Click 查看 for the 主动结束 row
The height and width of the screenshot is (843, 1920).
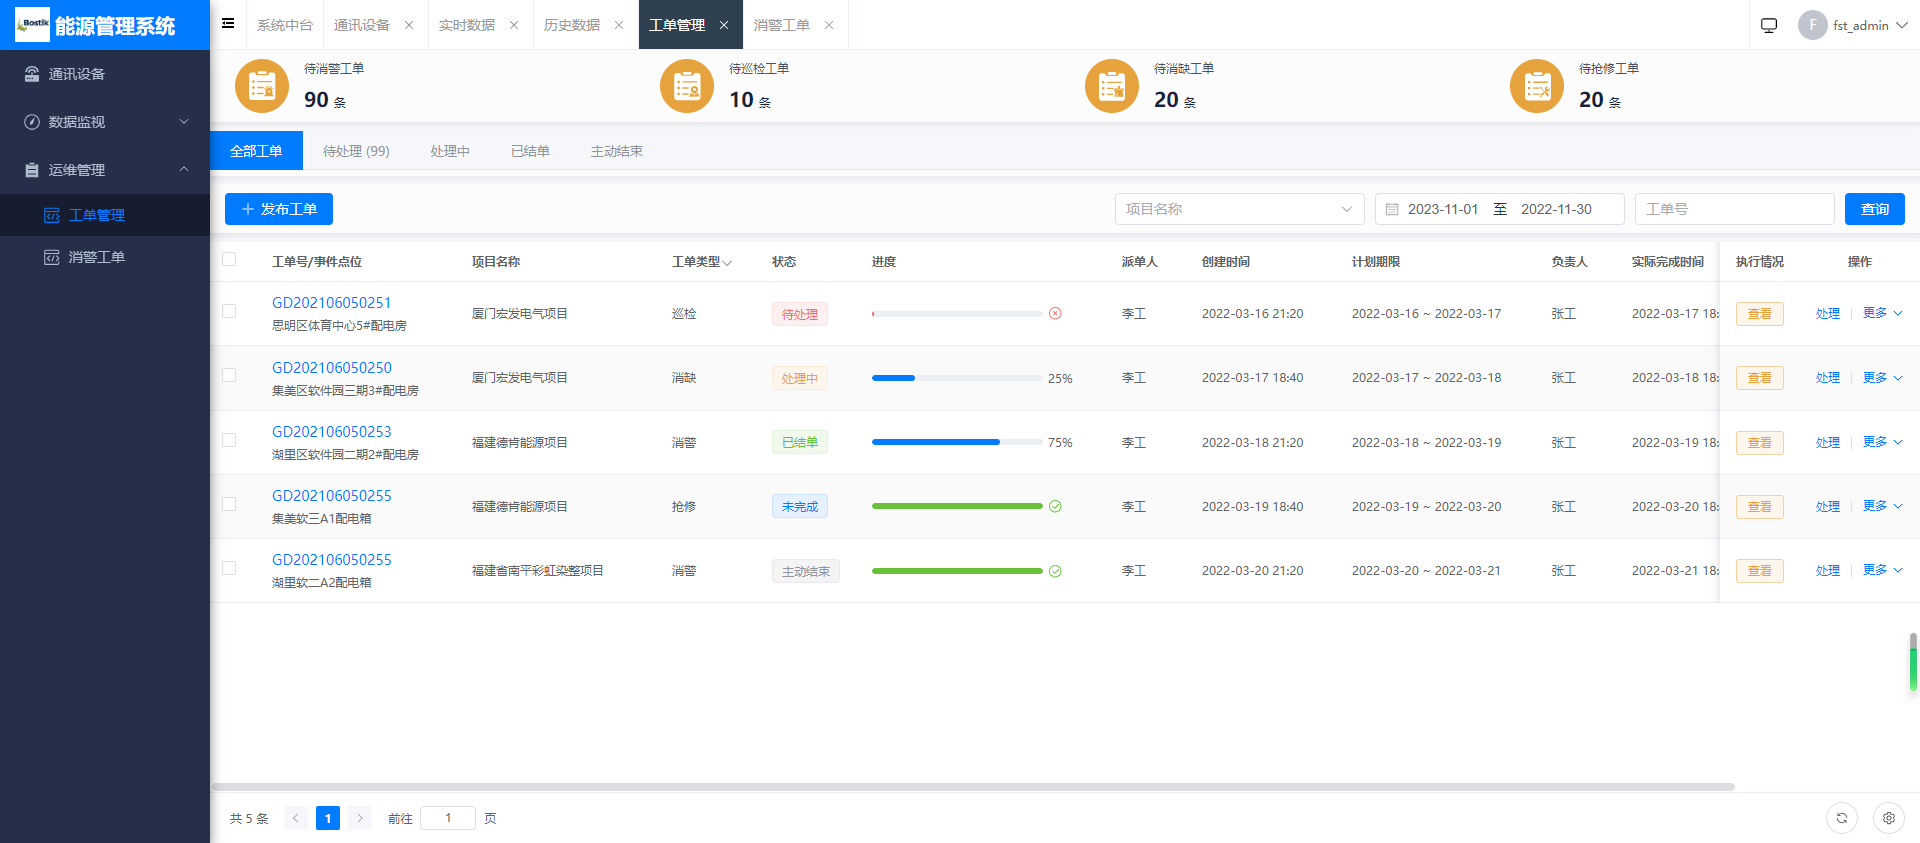1760,571
